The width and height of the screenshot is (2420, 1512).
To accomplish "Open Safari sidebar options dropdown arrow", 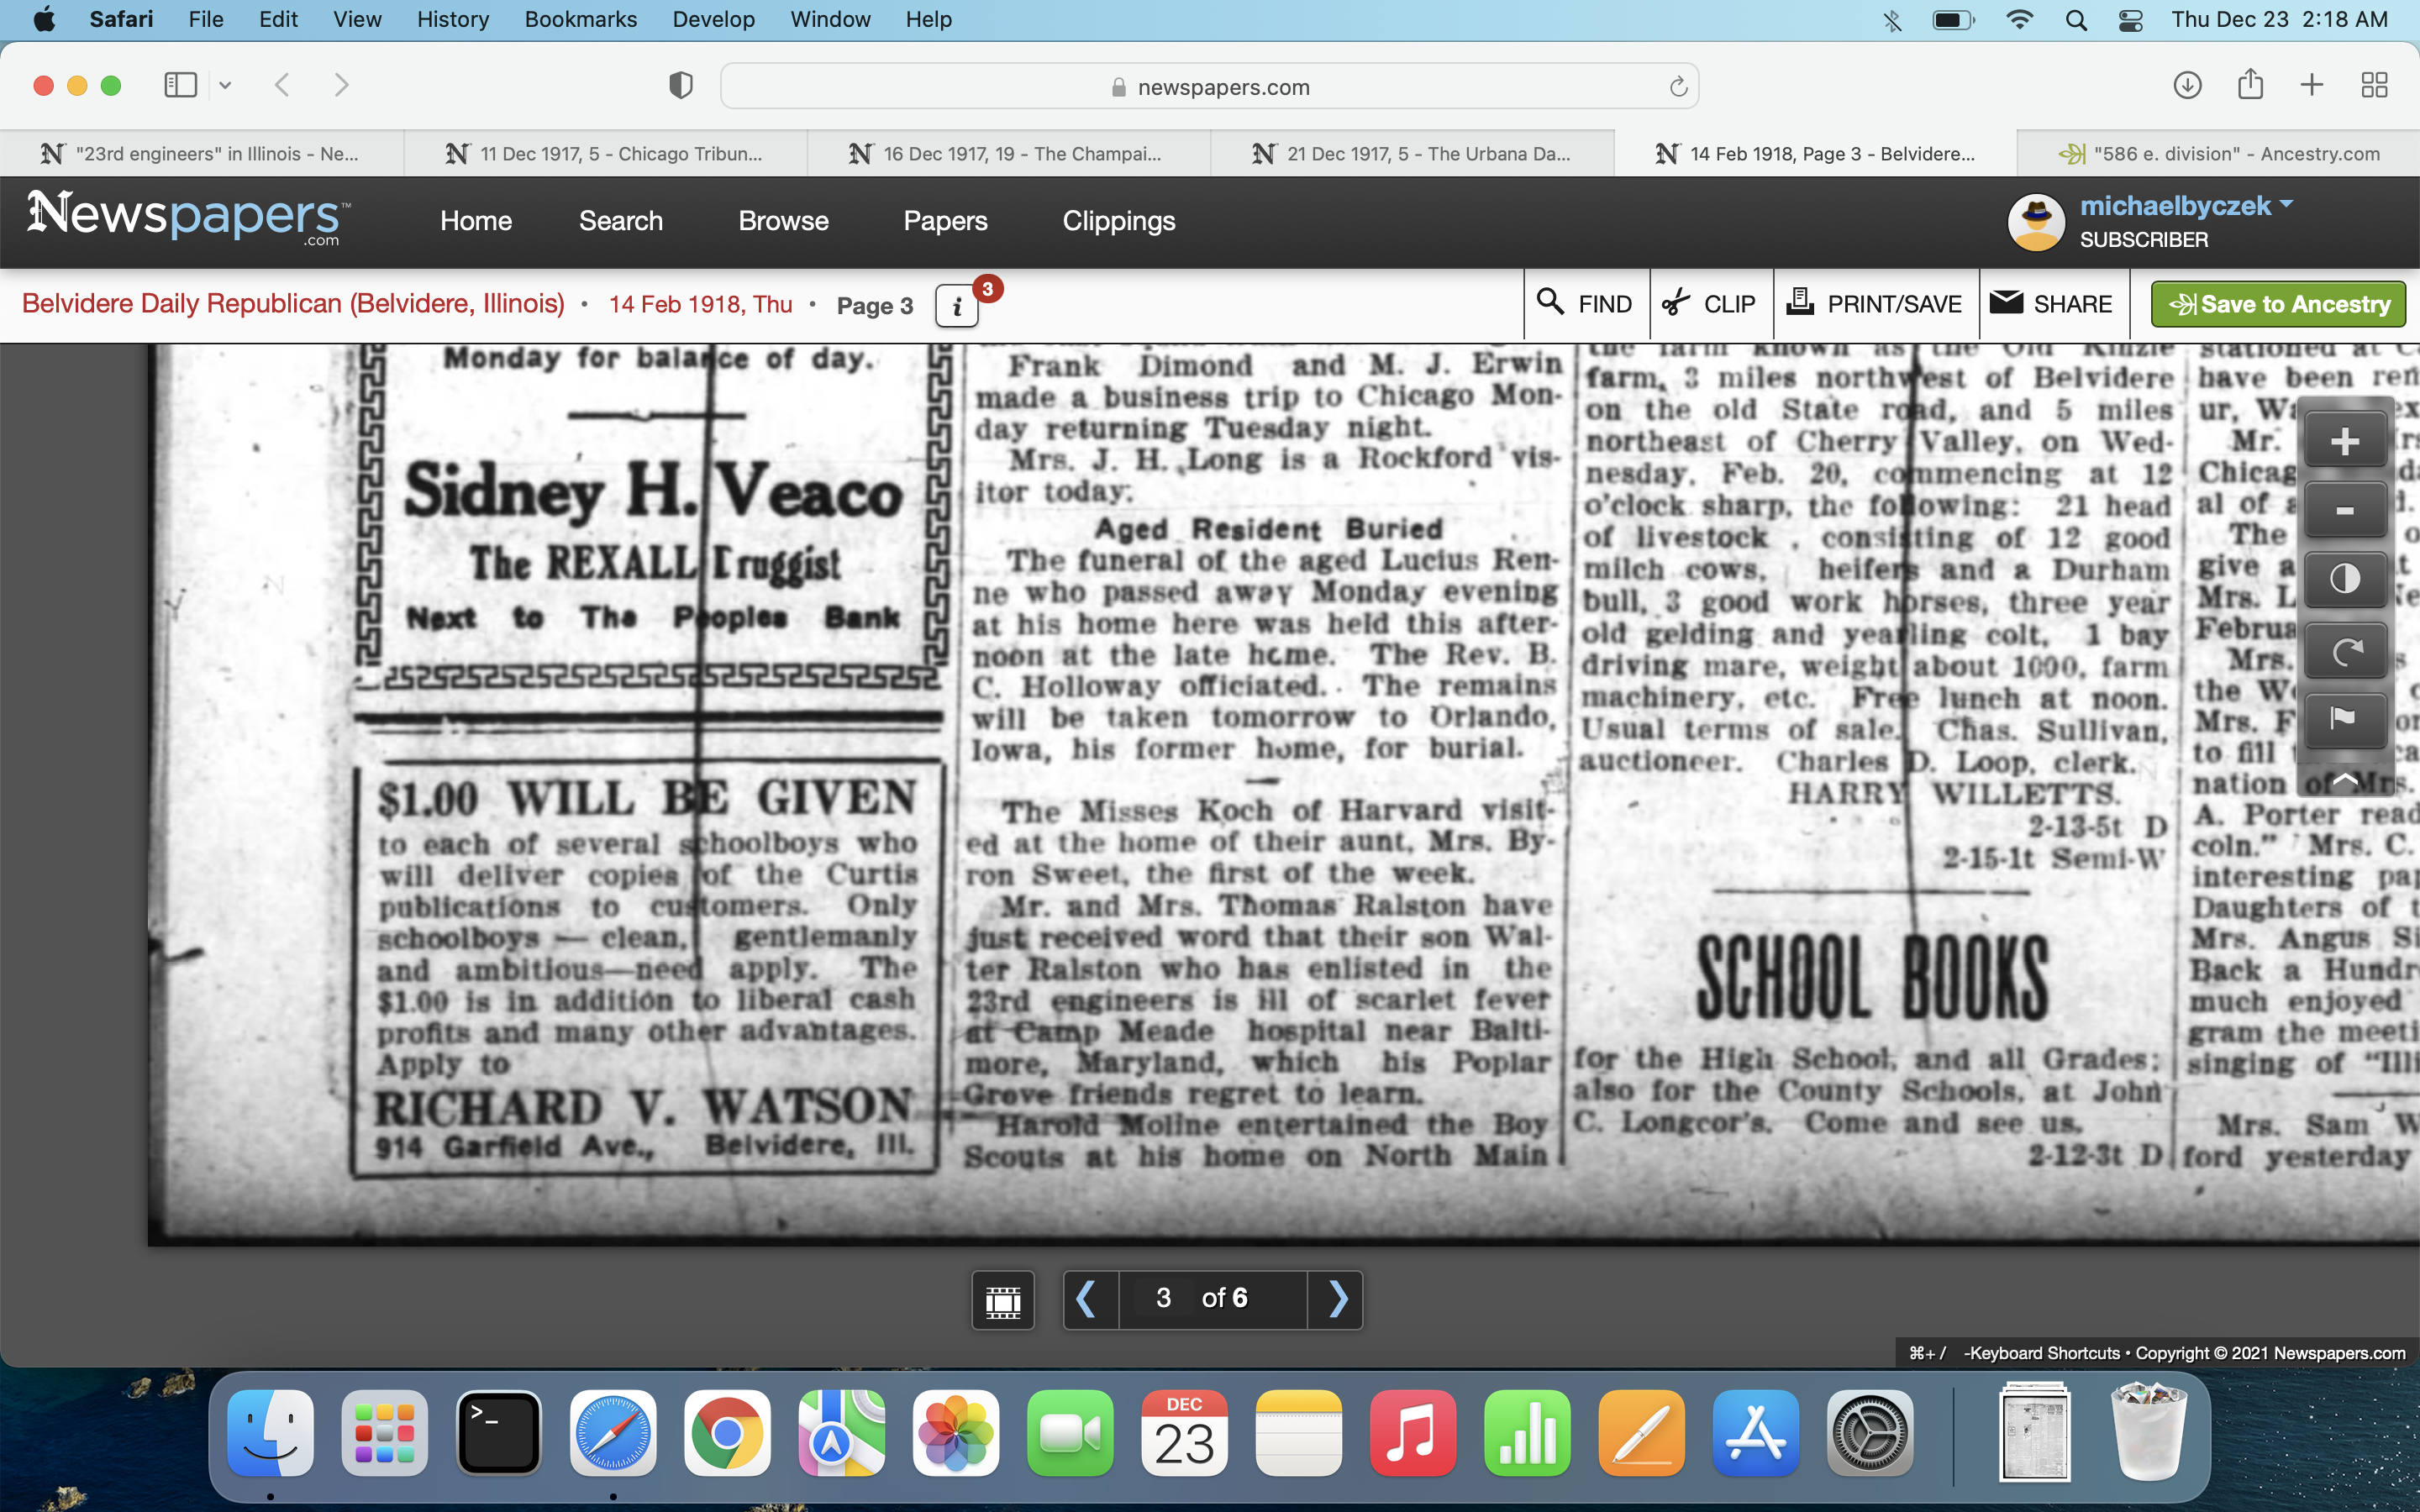I will (225, 86).
